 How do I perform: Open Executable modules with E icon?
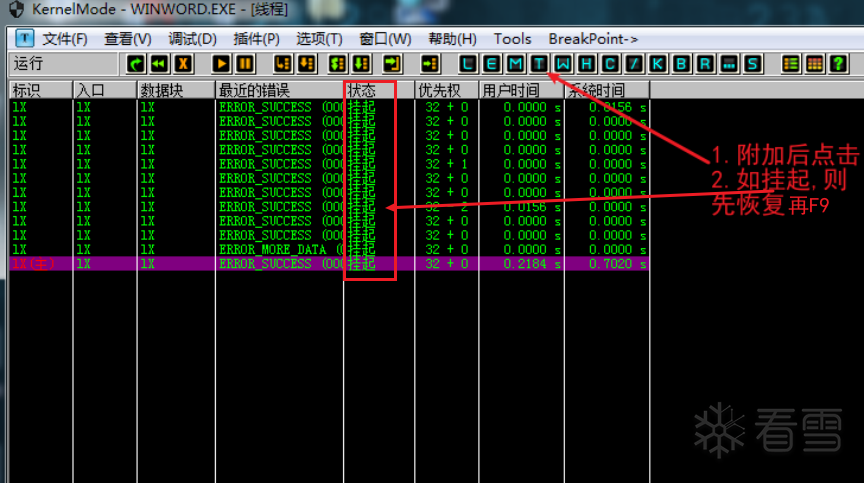492,64
